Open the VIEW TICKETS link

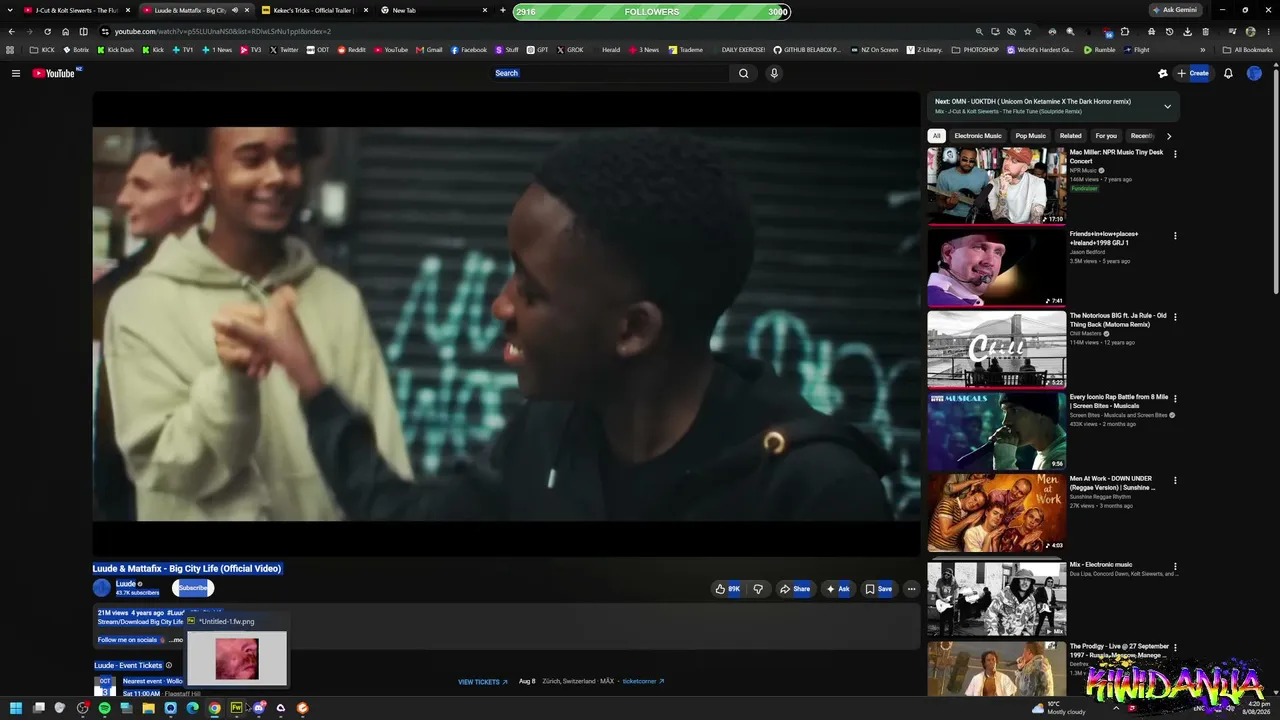coord(483,682)
